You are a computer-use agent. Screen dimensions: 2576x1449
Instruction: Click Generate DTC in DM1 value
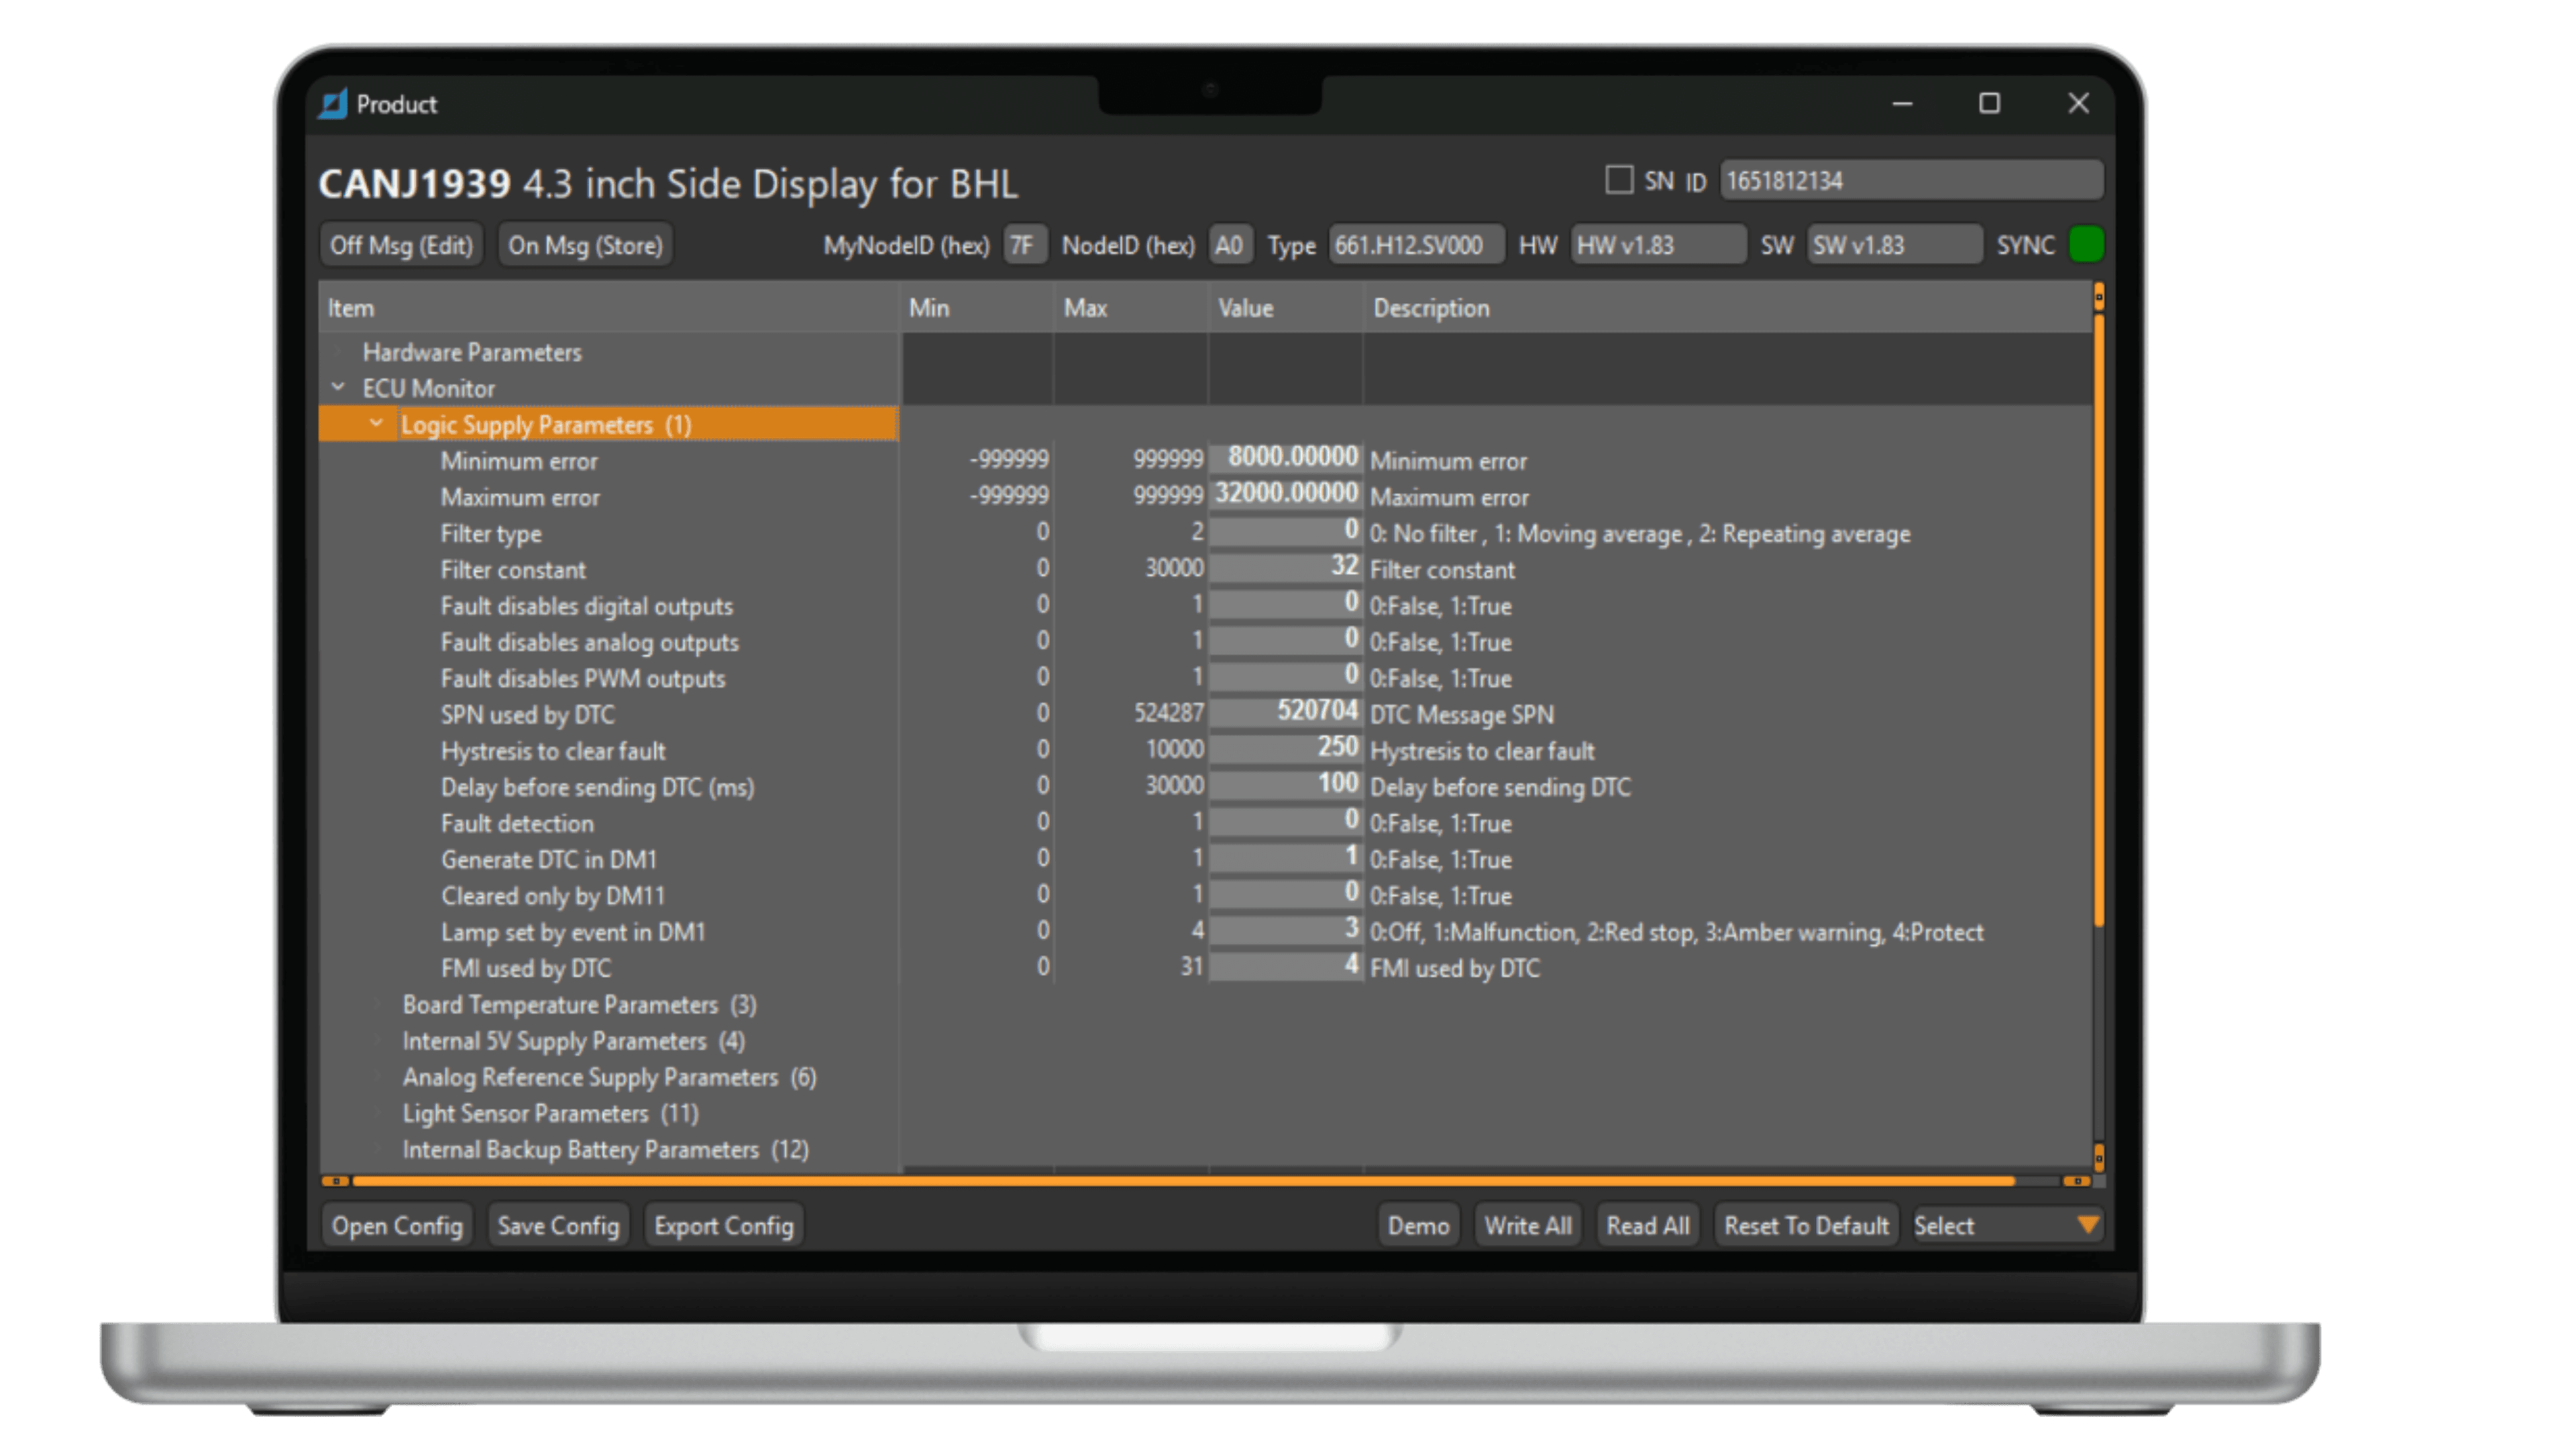point(1286,856)
